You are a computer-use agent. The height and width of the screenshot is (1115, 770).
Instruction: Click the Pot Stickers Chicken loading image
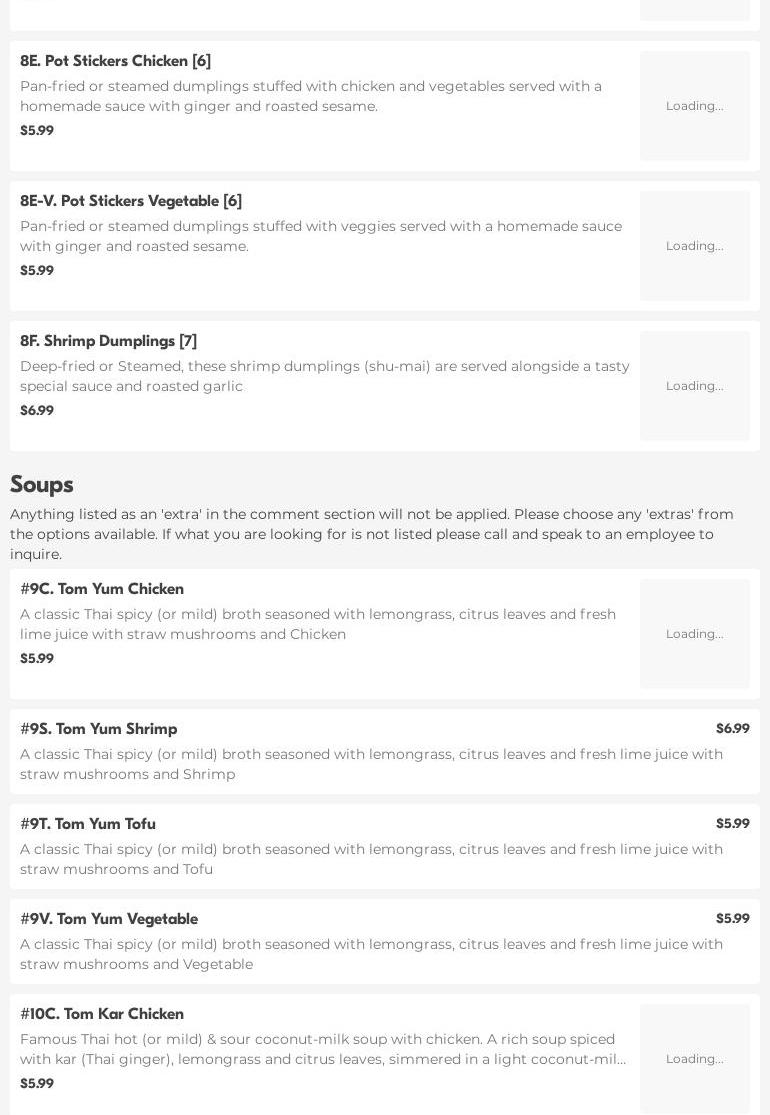click(x=694, y=106)
